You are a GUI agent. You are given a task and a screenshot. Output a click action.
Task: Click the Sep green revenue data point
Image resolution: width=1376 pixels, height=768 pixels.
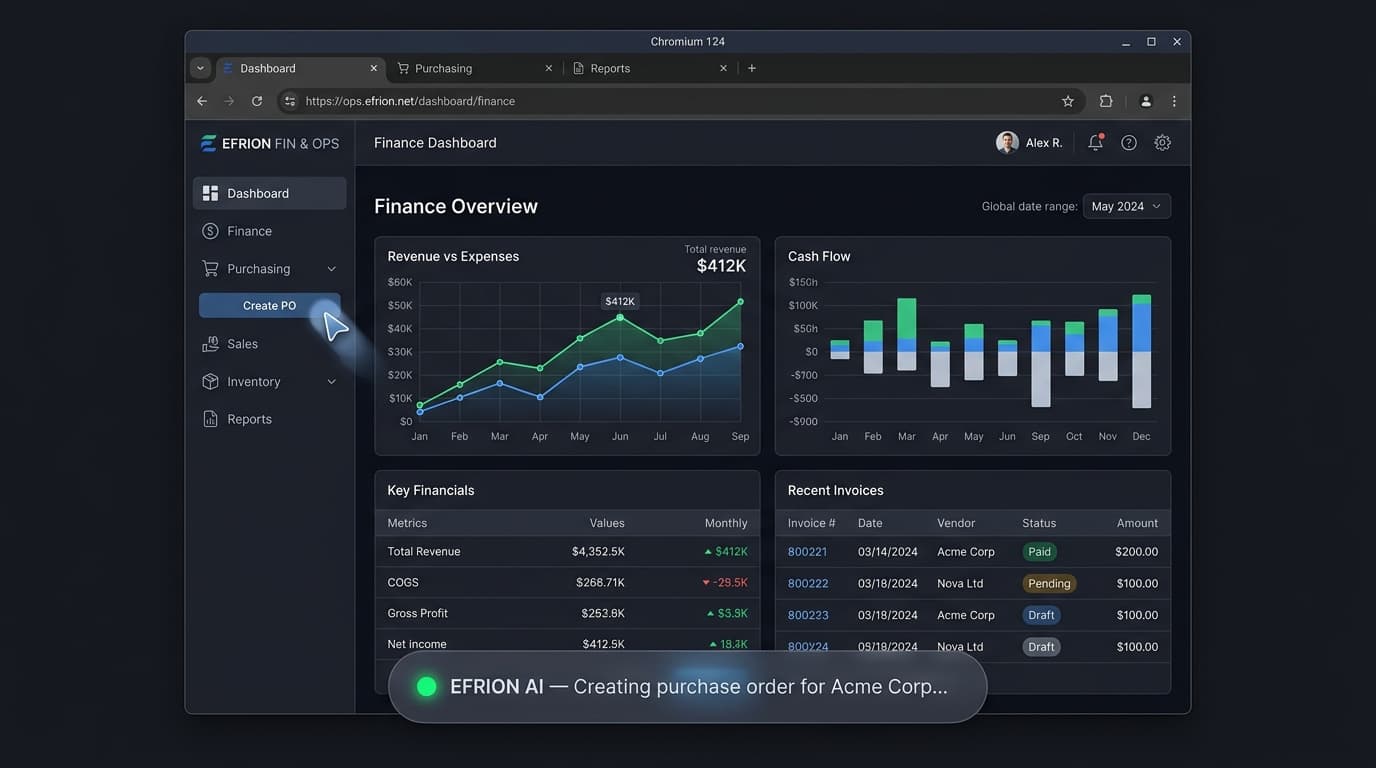click(741, 301)
